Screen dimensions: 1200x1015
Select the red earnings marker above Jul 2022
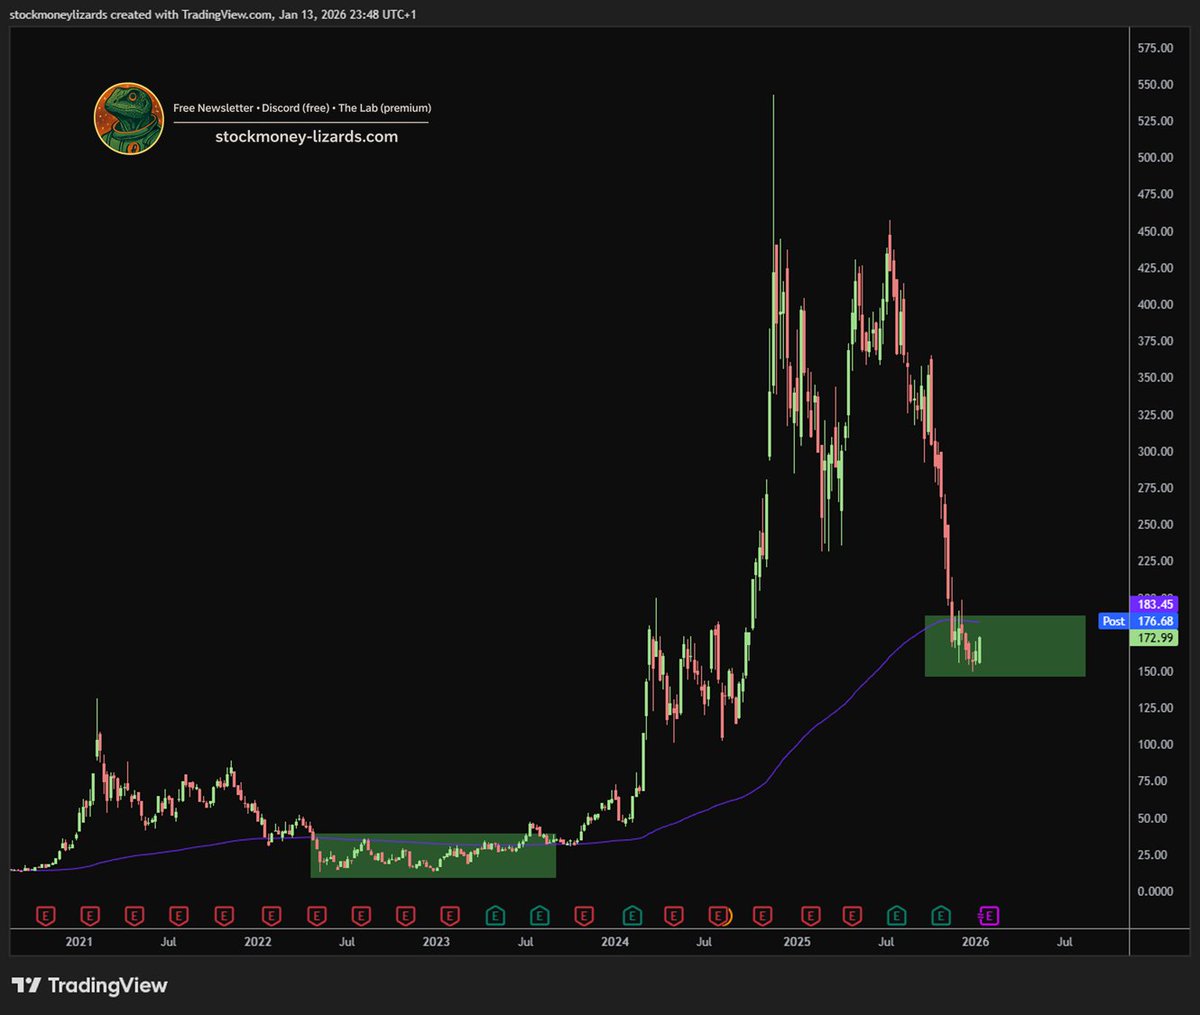coord(361,915)
